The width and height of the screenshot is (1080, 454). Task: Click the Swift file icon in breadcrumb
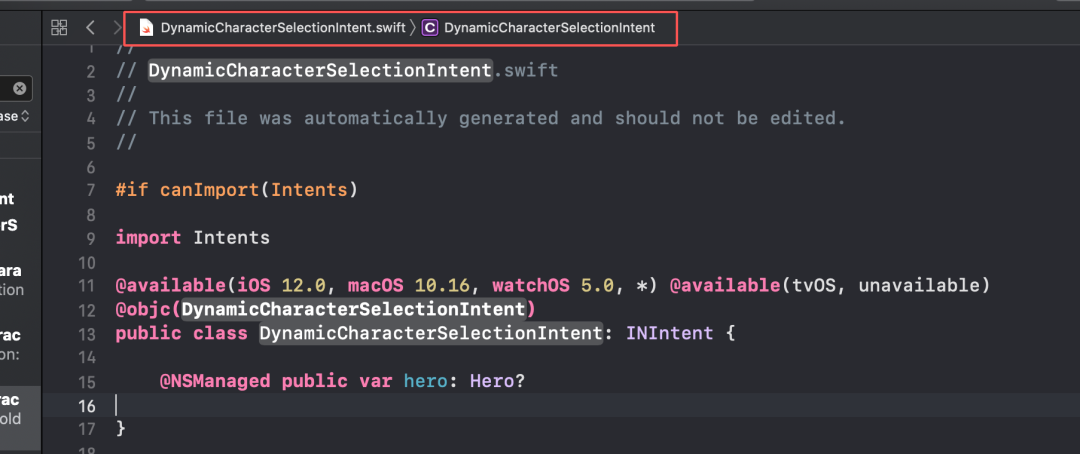(x=147, y=28)
